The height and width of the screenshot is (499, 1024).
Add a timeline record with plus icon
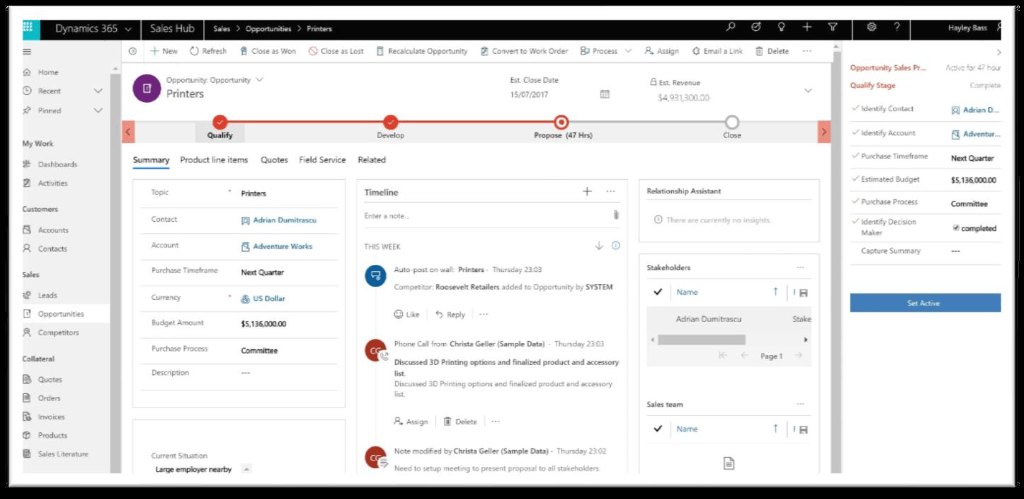click(586, 191)
